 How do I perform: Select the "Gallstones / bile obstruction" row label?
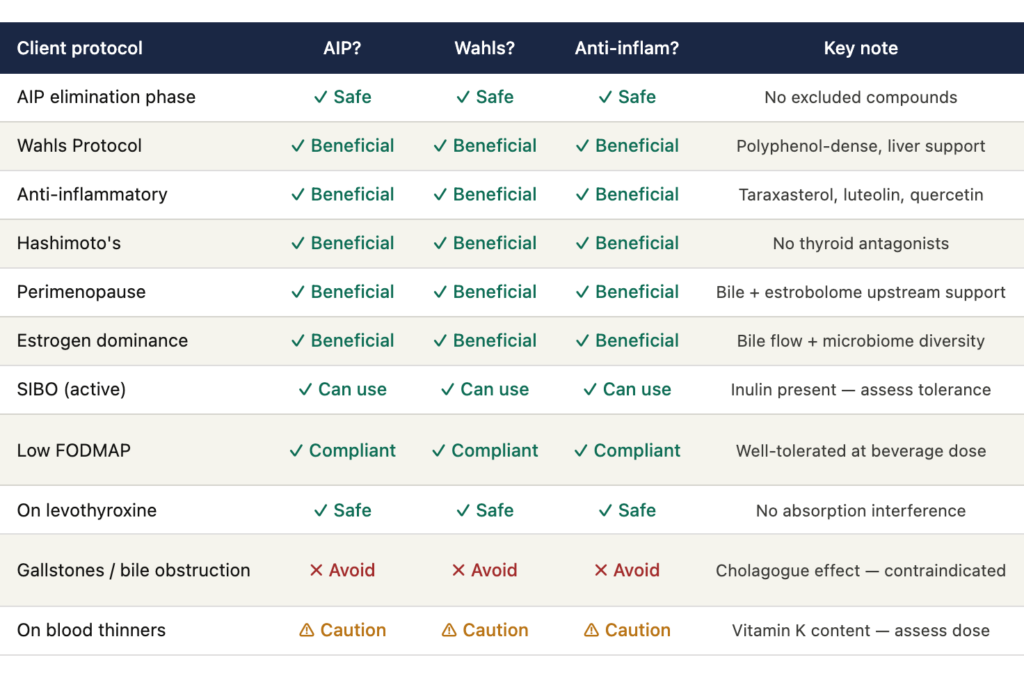pos(134,570)
